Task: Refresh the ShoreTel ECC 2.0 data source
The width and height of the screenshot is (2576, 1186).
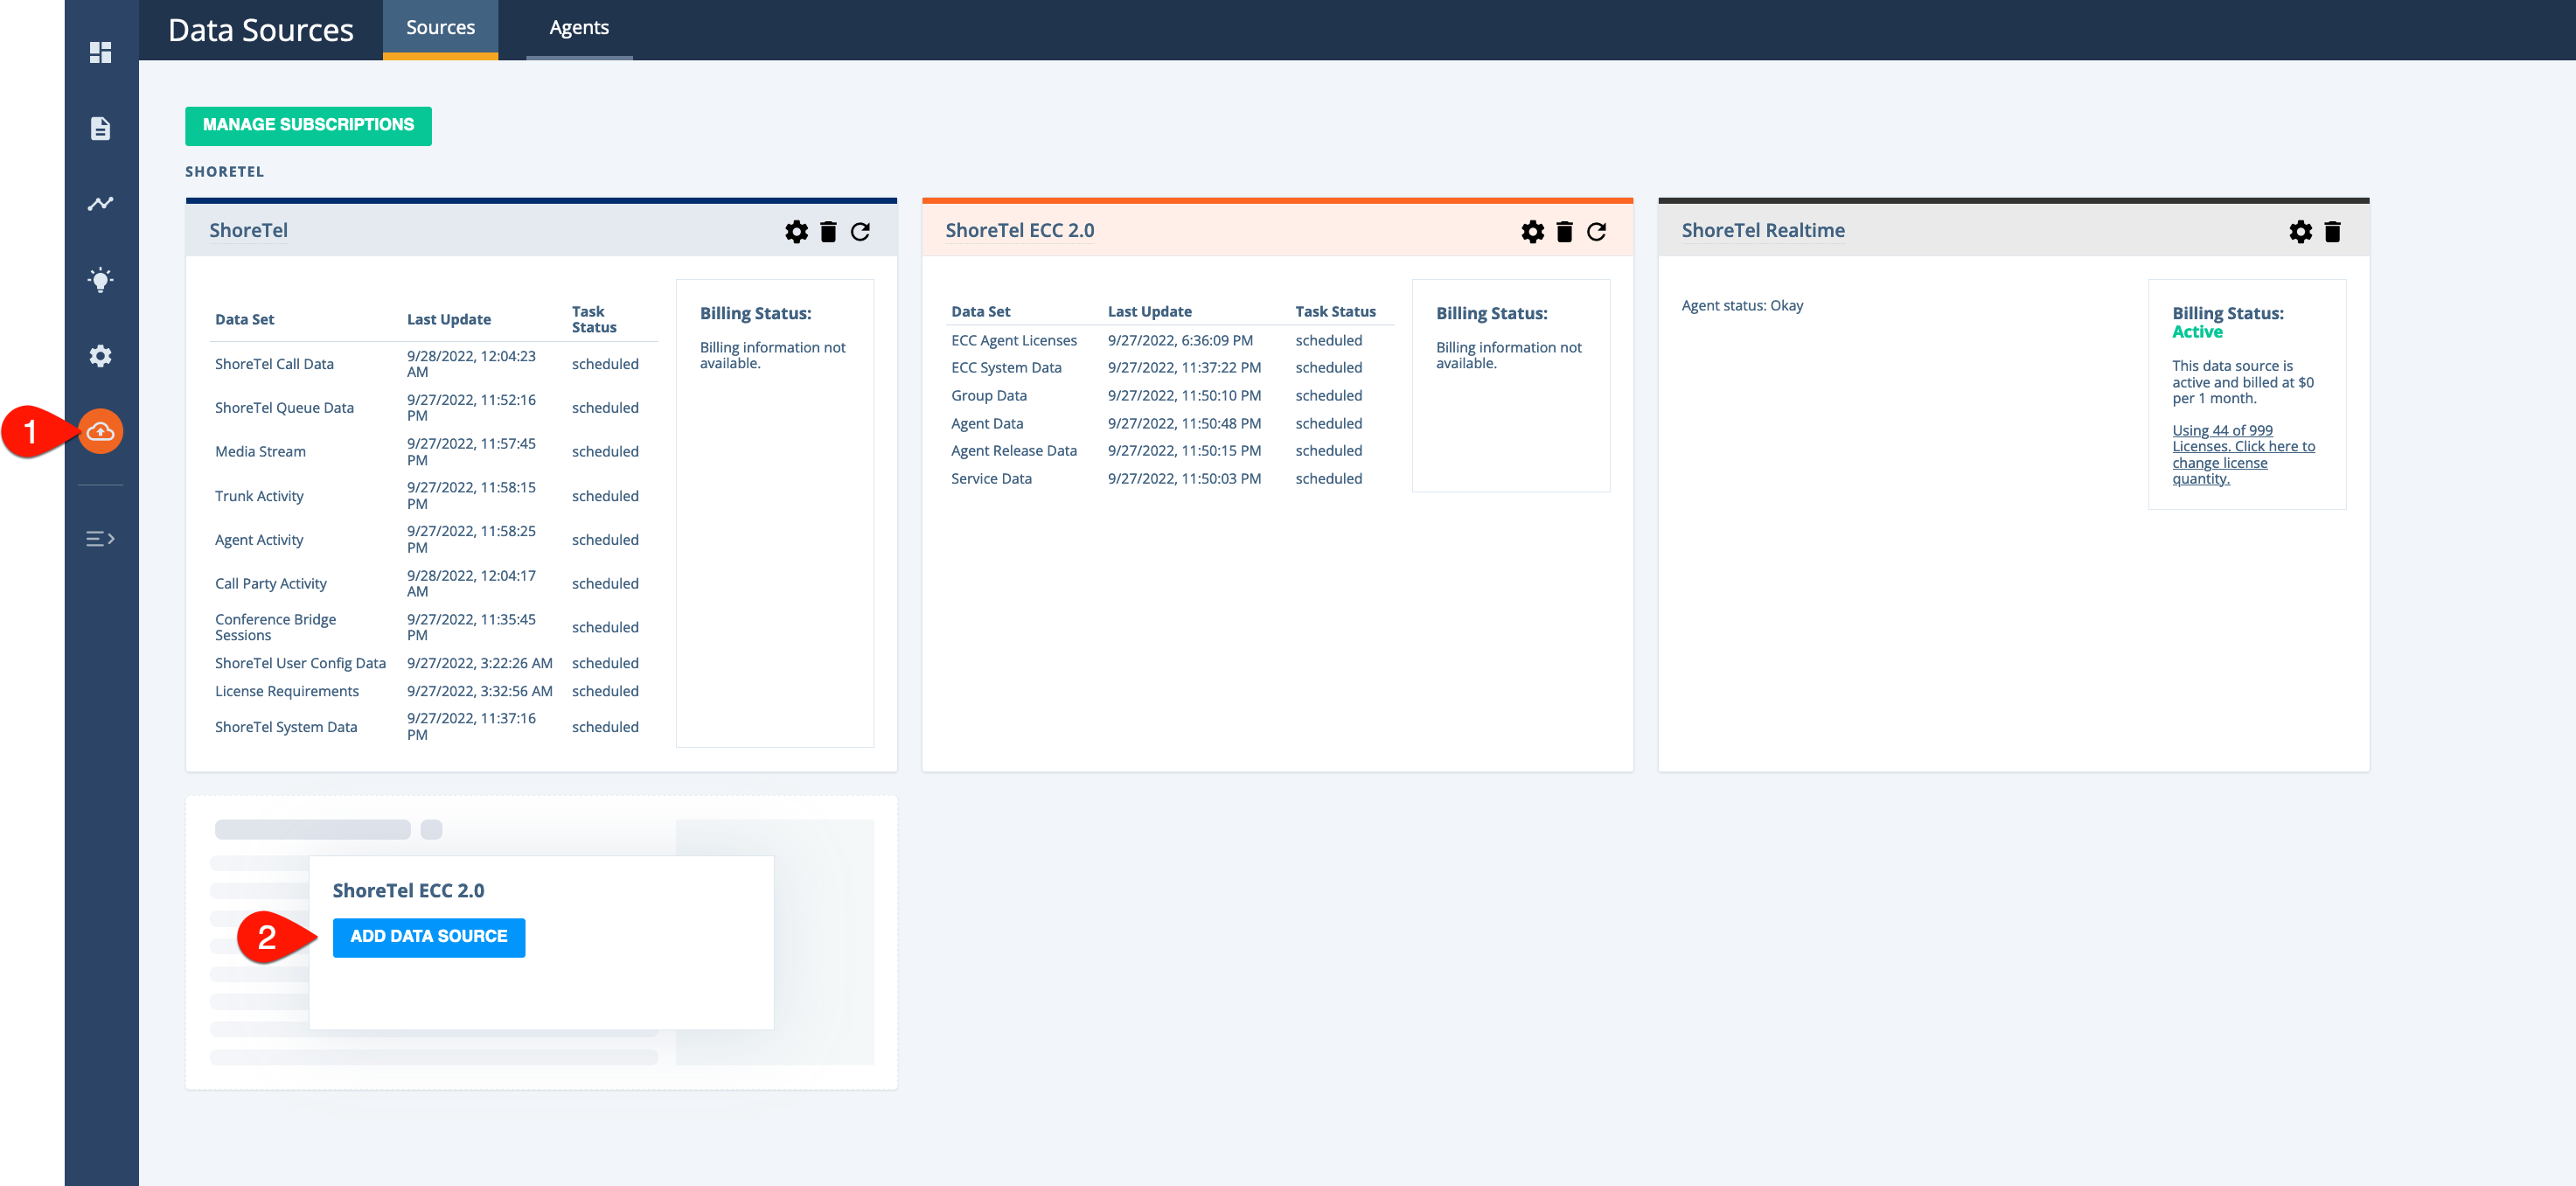Action: [x=1596, y=232]
